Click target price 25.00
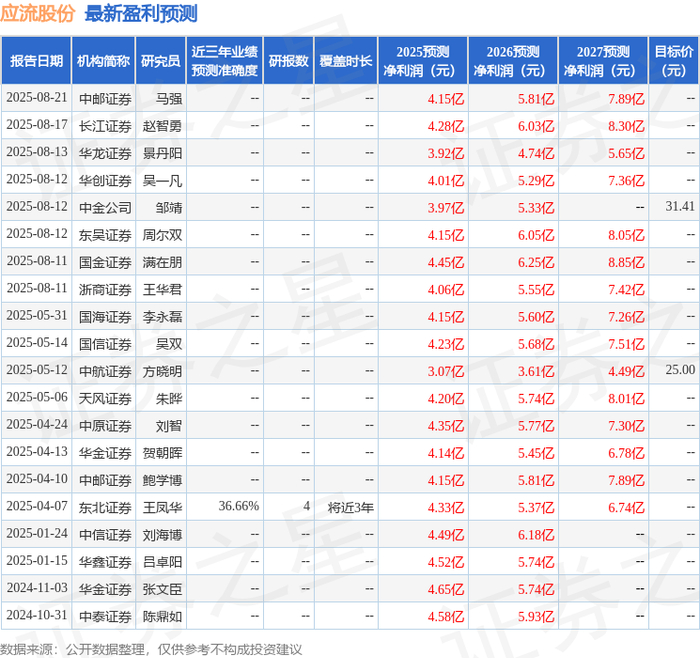 680,370
